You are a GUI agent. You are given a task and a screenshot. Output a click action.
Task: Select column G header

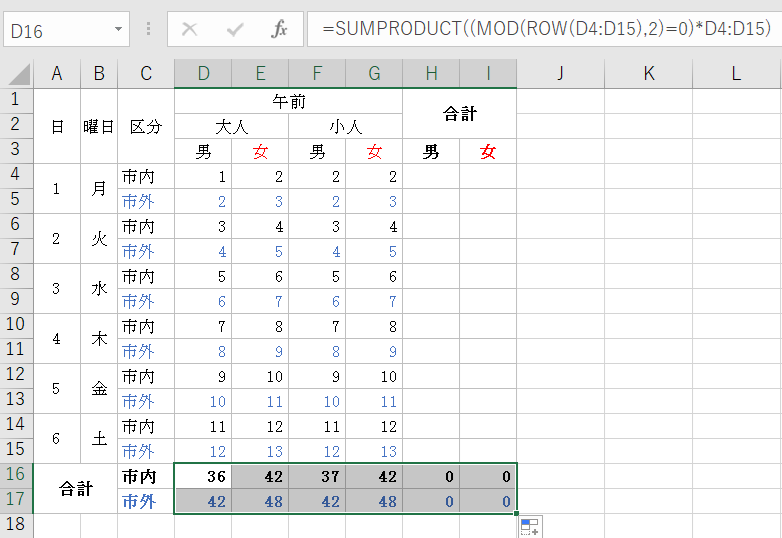pyautogui.click(x=374, y=74)
